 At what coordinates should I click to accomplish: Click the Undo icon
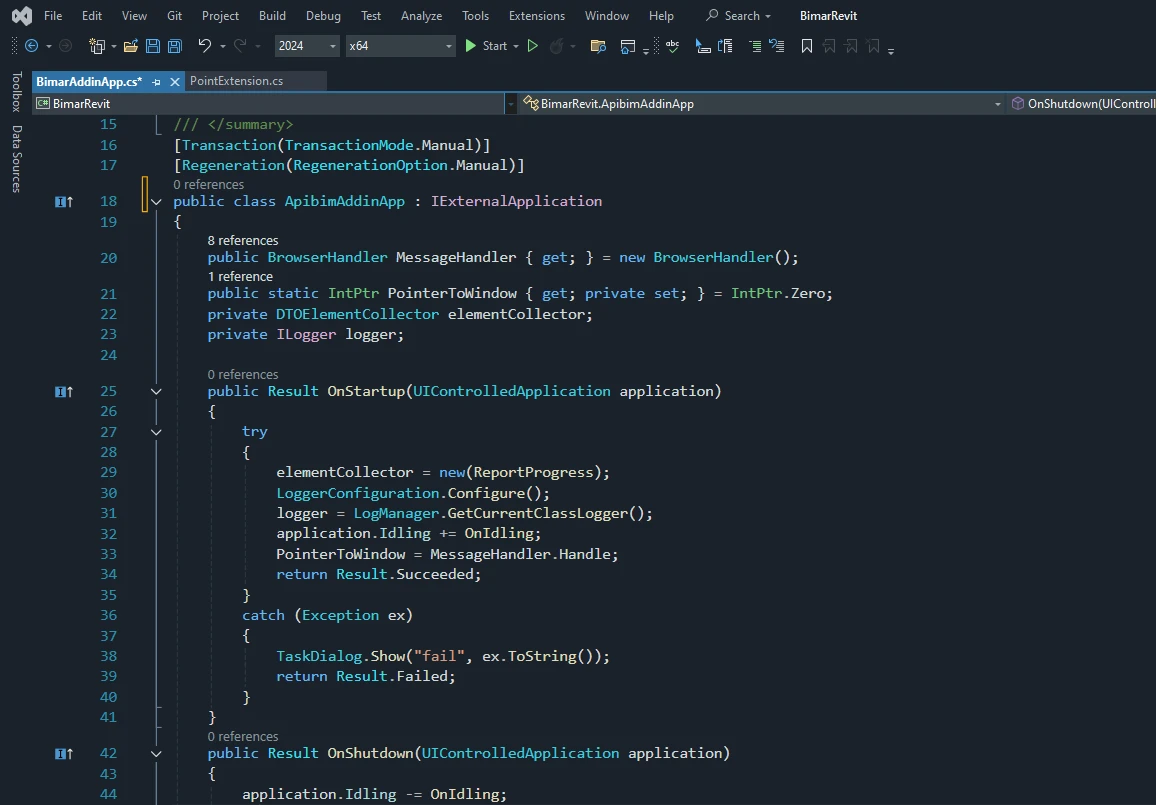[x=205, y=46]
